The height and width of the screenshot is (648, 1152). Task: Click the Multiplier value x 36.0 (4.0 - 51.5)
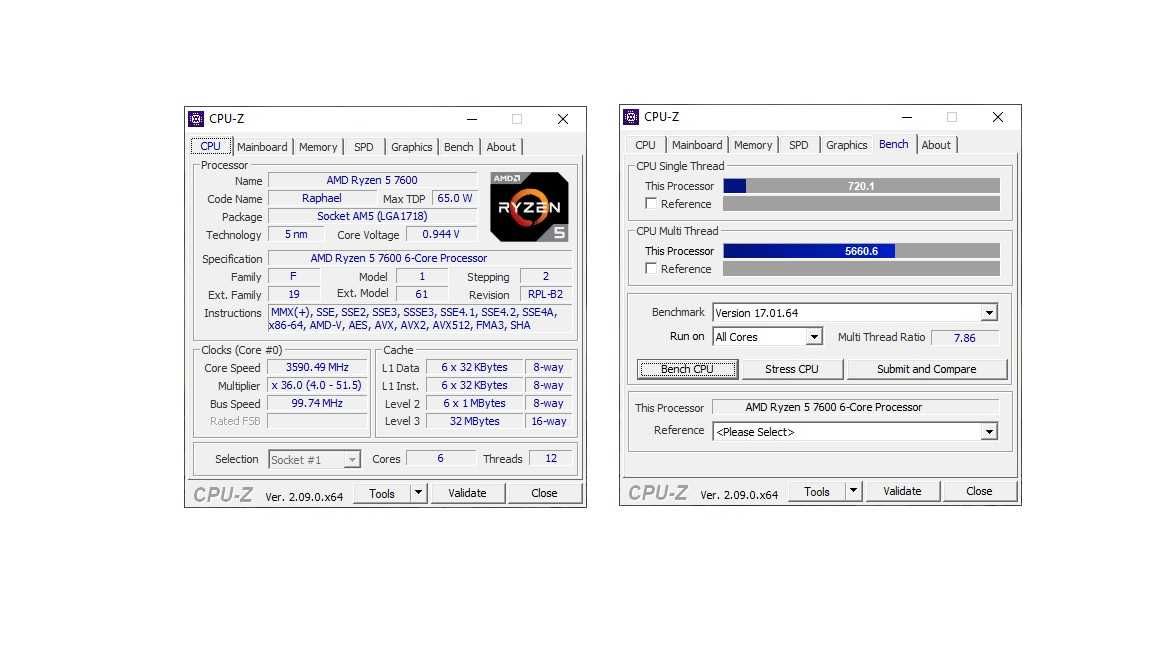pos(317,385)
